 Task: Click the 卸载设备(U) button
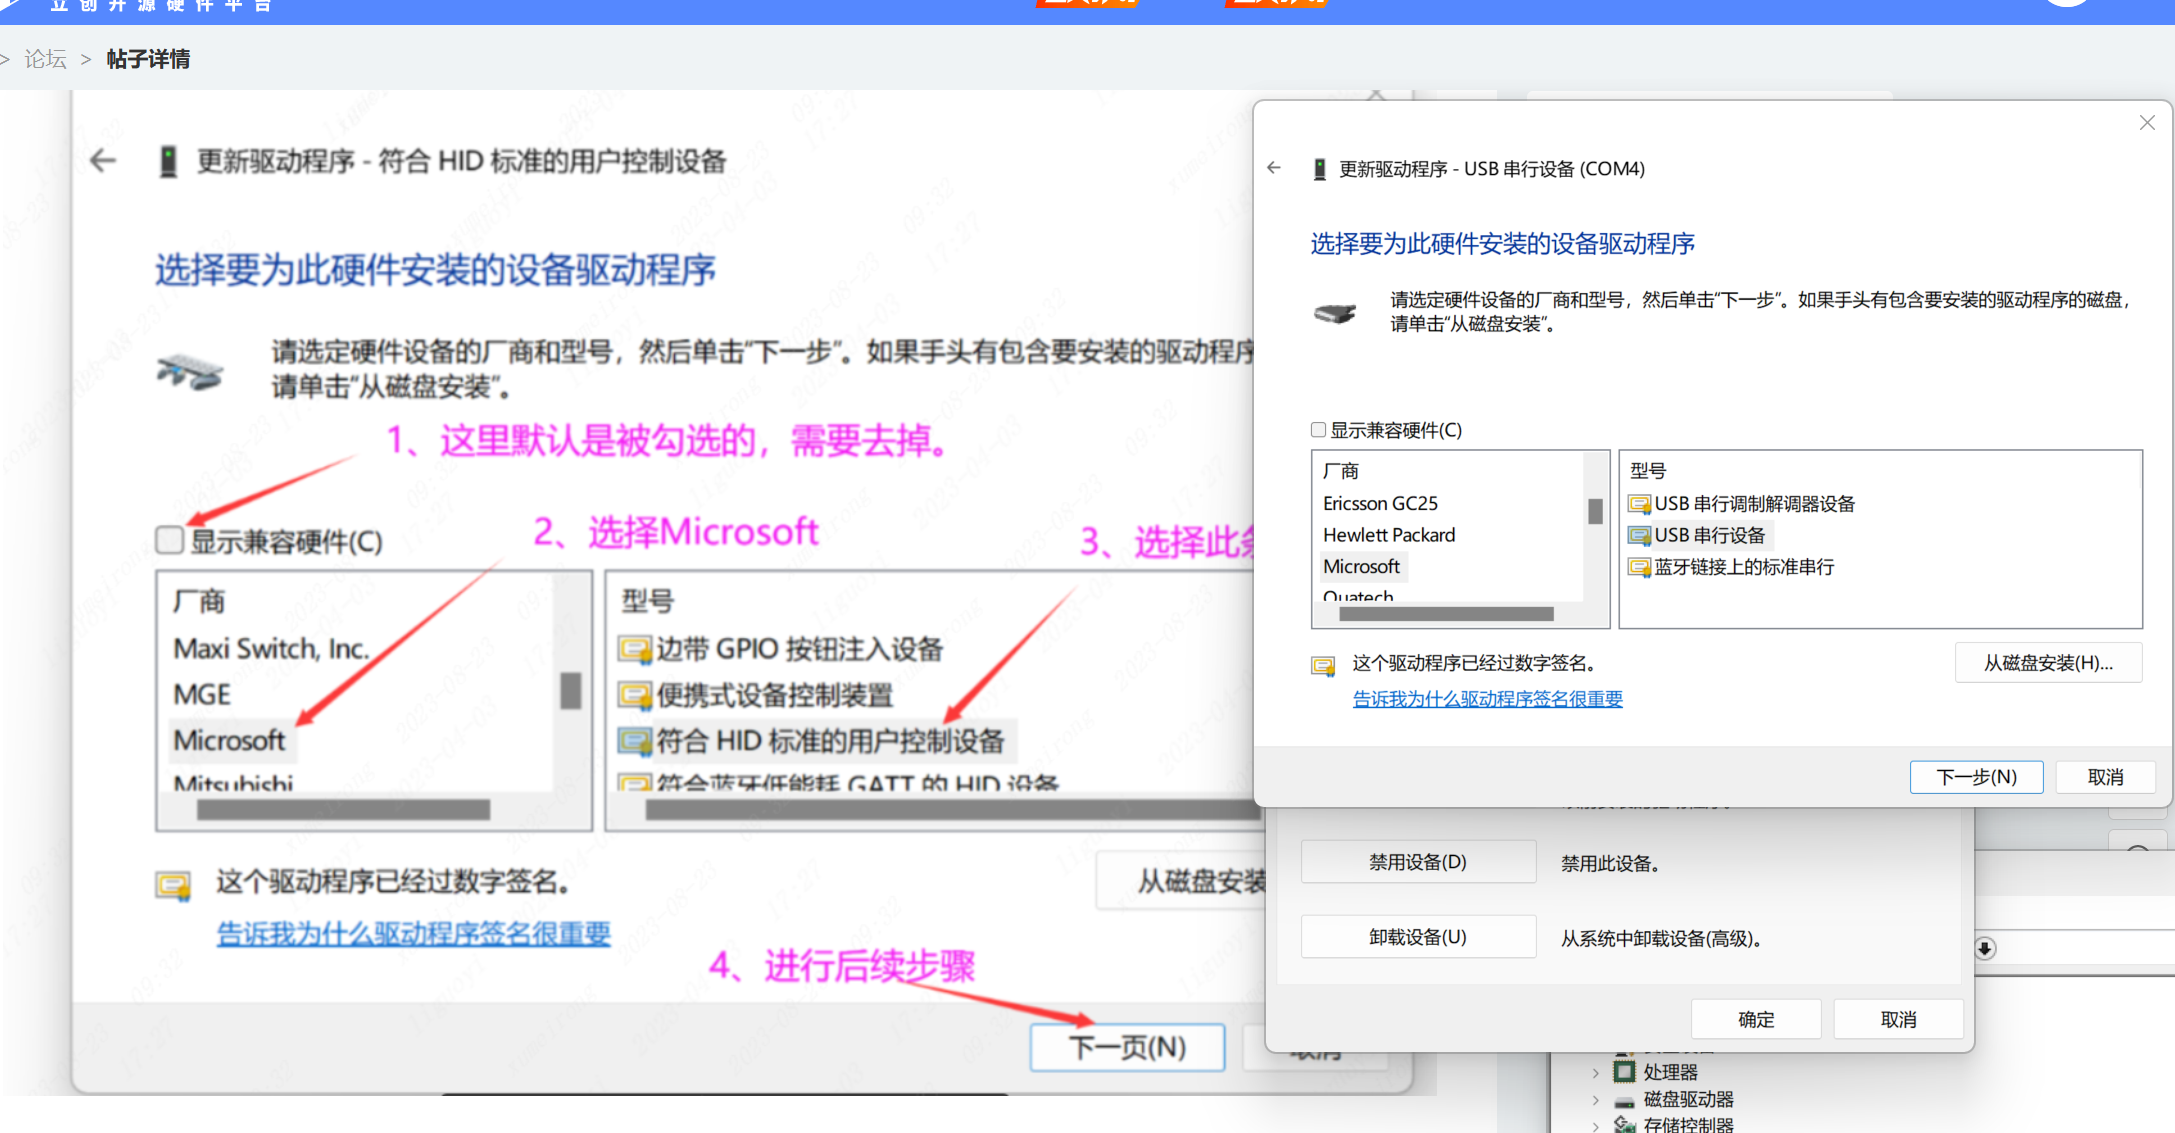pyautogui.click(x=1417, y=937)
